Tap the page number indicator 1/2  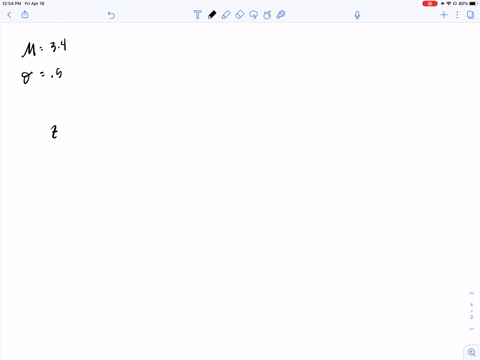(x=471, y=311)
